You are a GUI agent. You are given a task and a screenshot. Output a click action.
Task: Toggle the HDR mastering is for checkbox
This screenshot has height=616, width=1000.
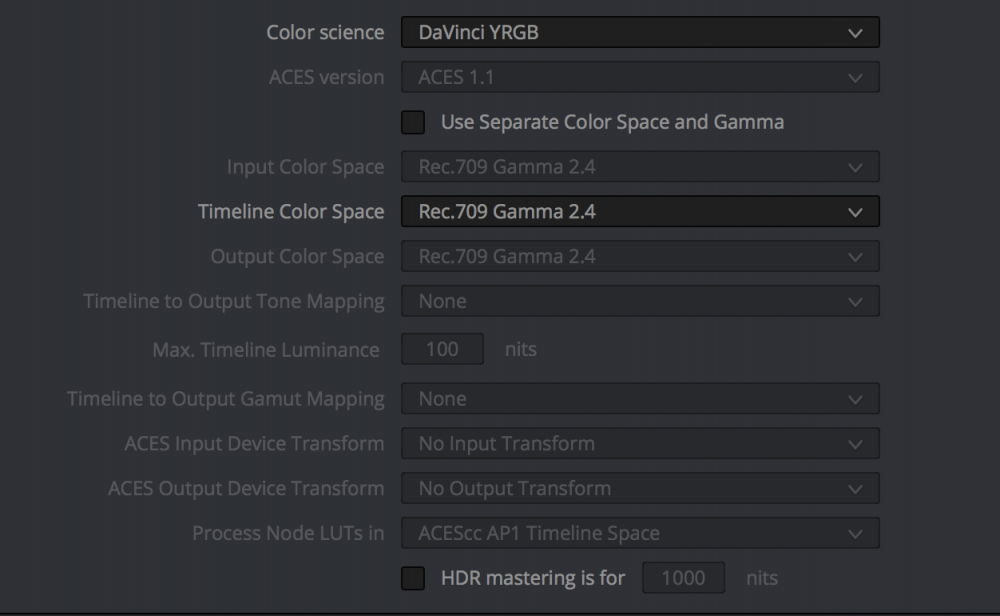(x=413, y=578)
